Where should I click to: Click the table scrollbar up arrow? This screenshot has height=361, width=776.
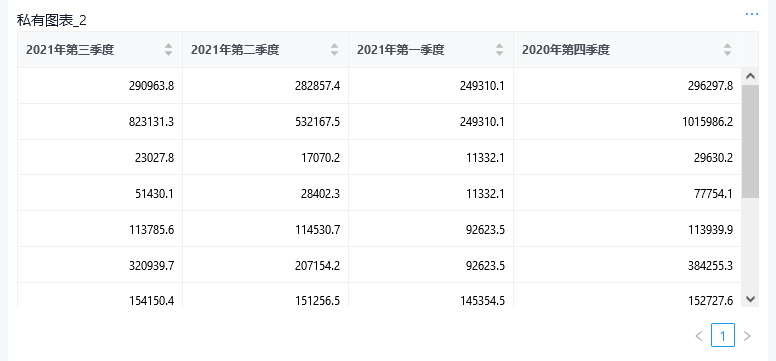[x=750, y=76]
